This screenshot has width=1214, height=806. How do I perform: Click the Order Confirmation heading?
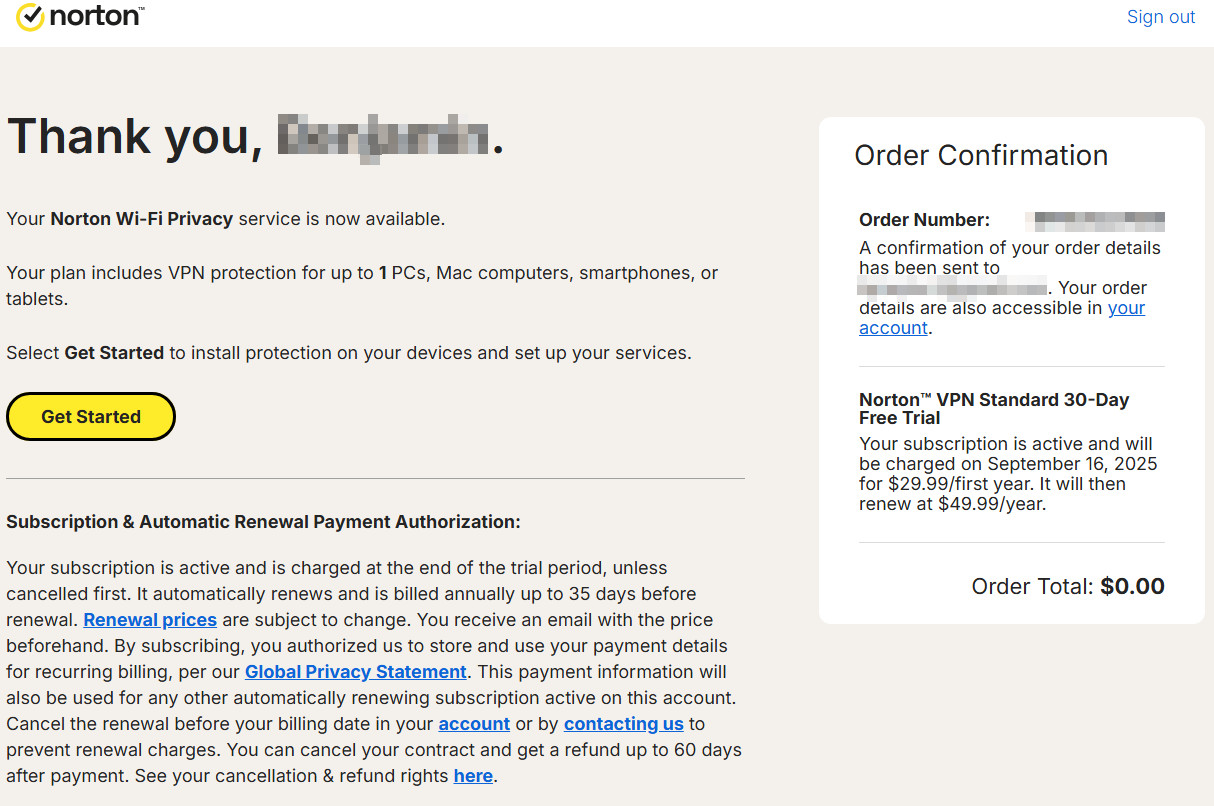[x=981, y=156]
